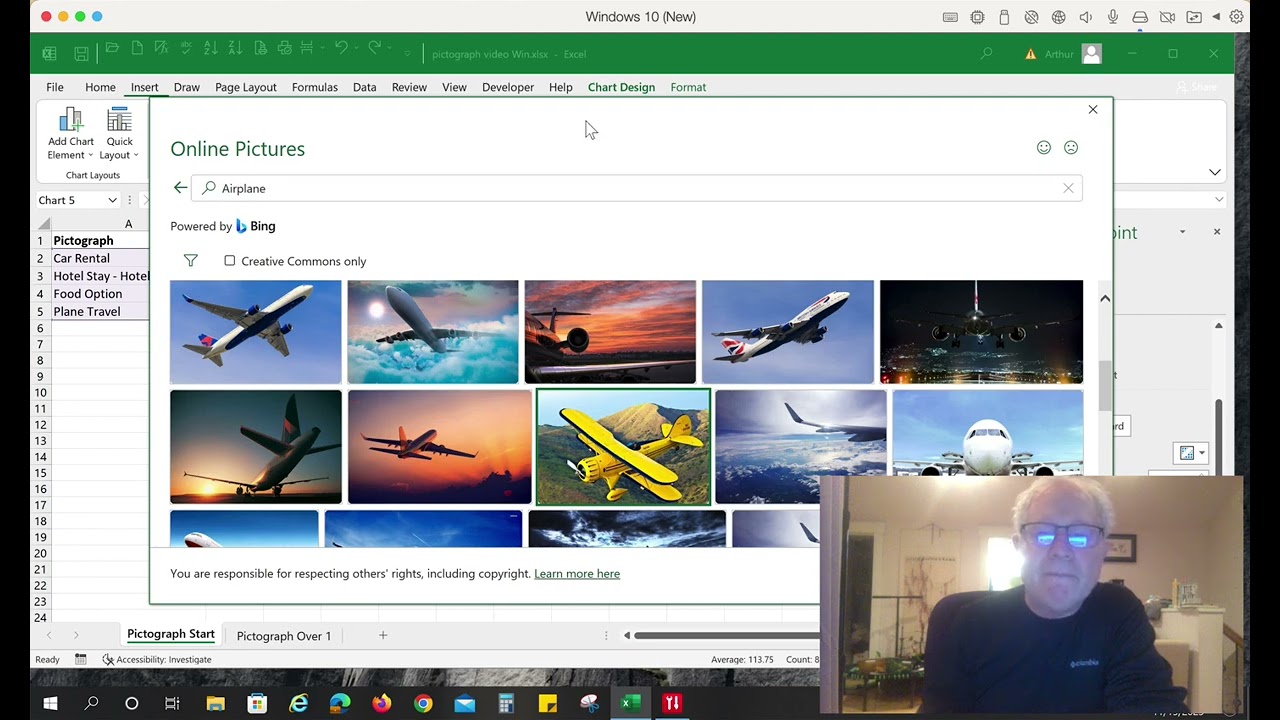The height and width of the screenshot is (720, 1280).
Task: Click the Share button
Action: (1196, 87)
